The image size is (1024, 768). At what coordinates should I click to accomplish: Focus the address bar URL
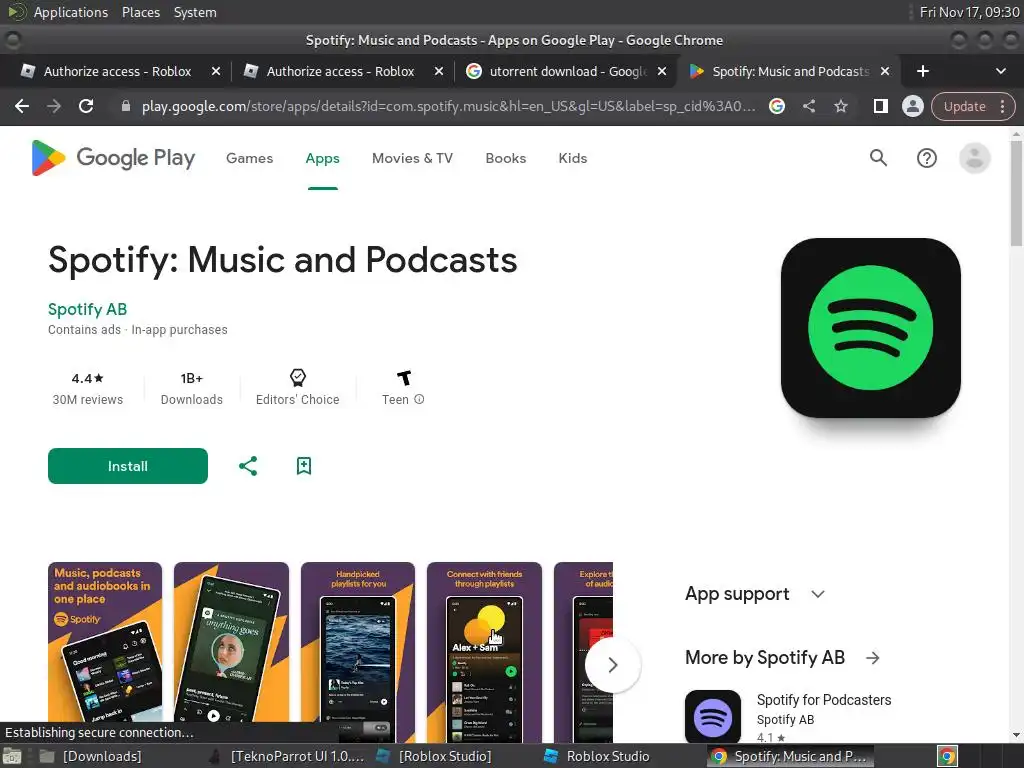[449, 106]
